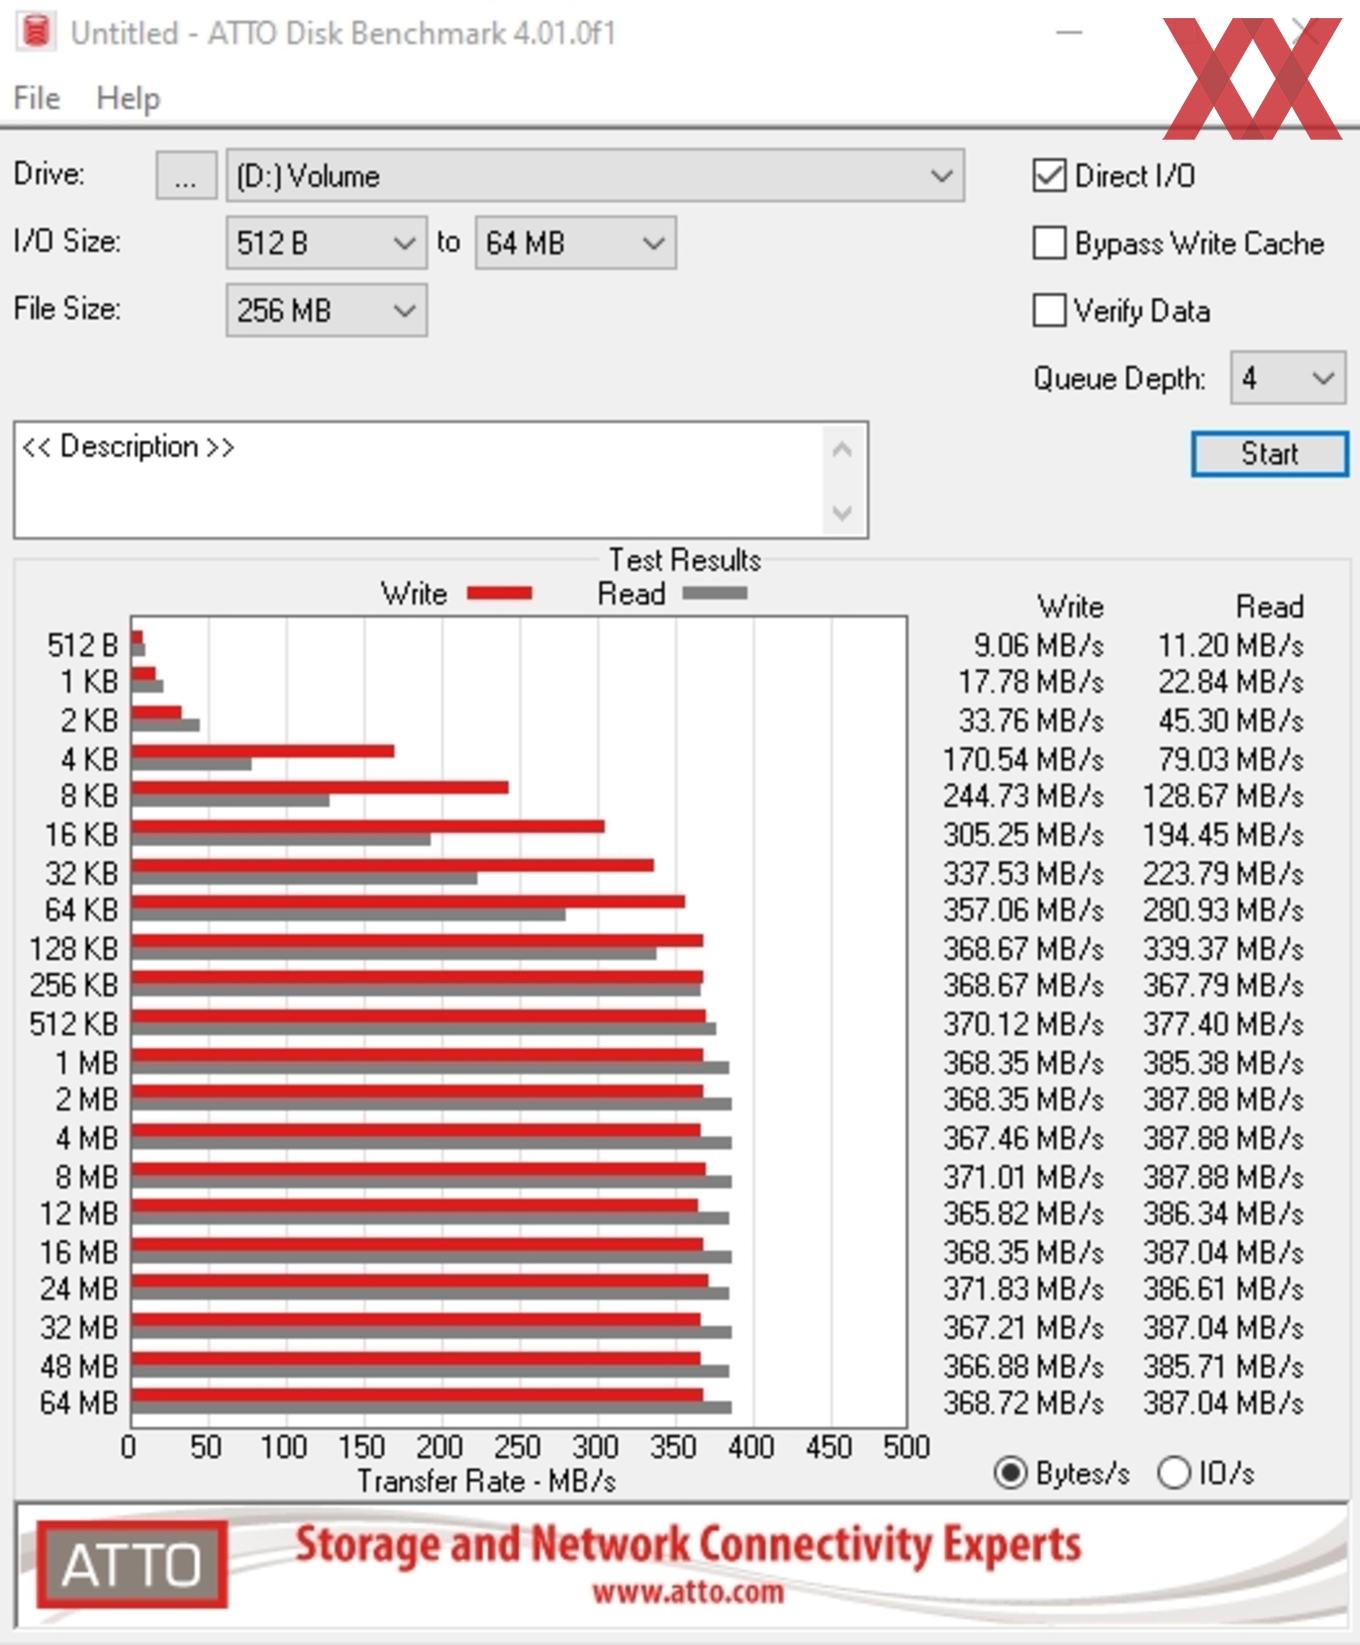Click the Read column header

point(1269,607)
